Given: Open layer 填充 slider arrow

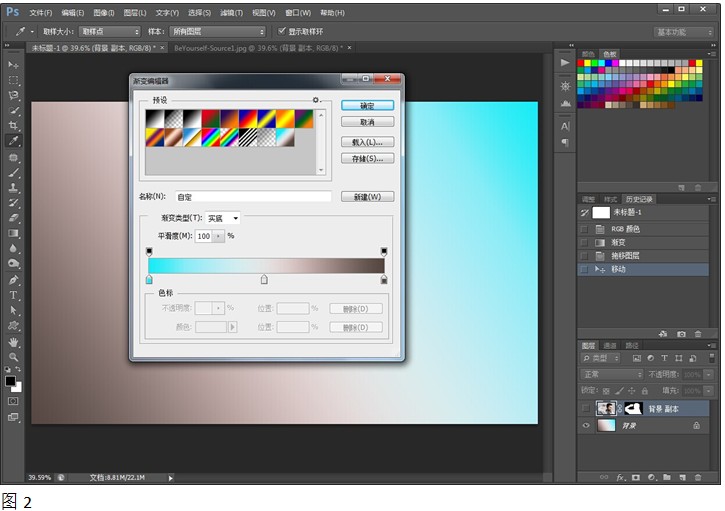Looking at the screenshot, I should (708, 391).
